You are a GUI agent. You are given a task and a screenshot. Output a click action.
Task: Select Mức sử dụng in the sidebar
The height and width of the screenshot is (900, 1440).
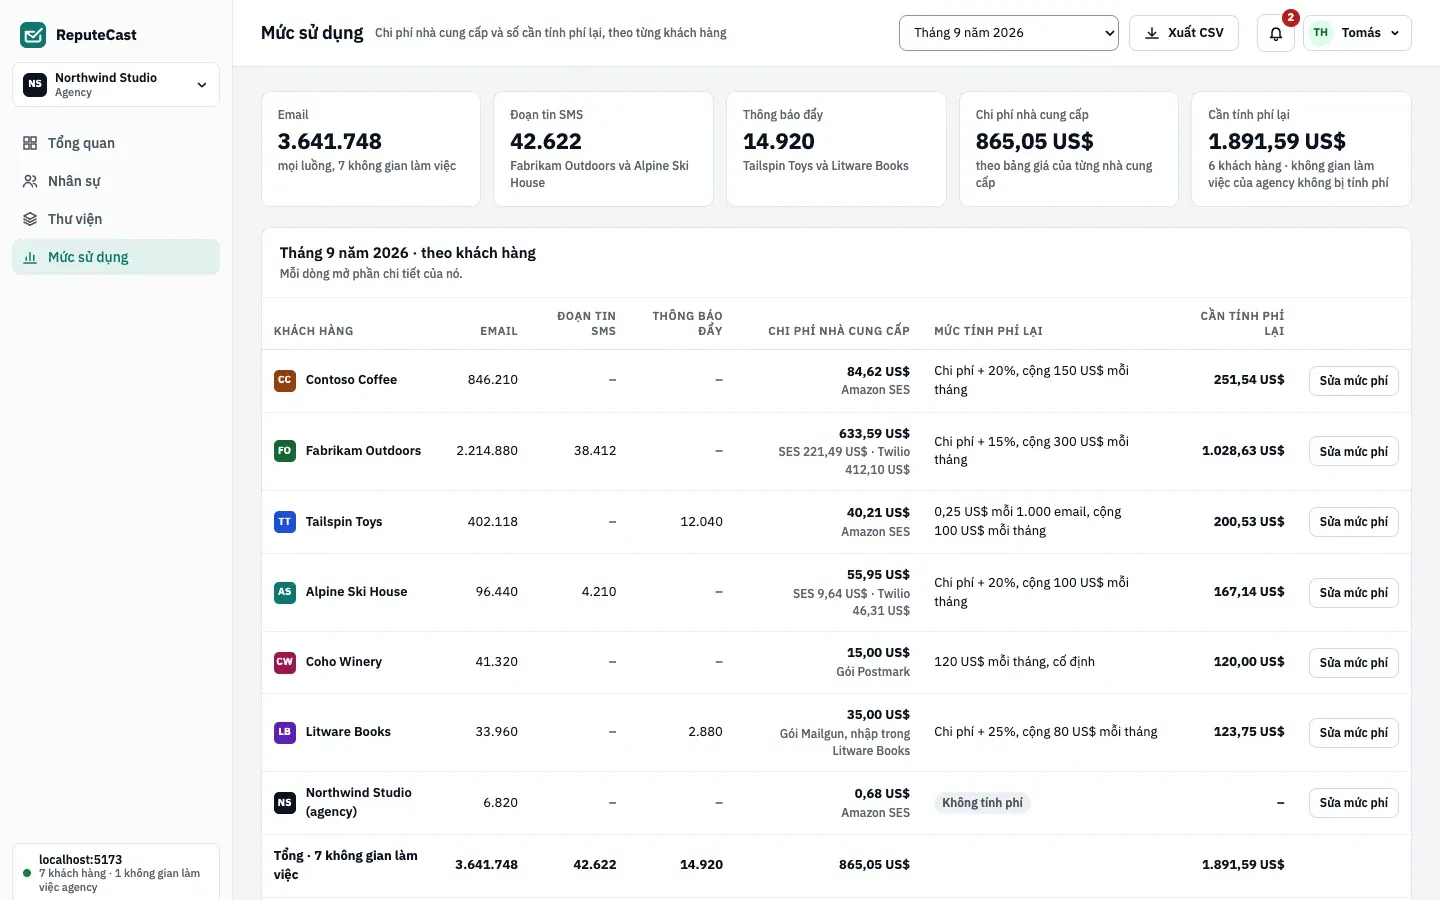tap(116, 257)
